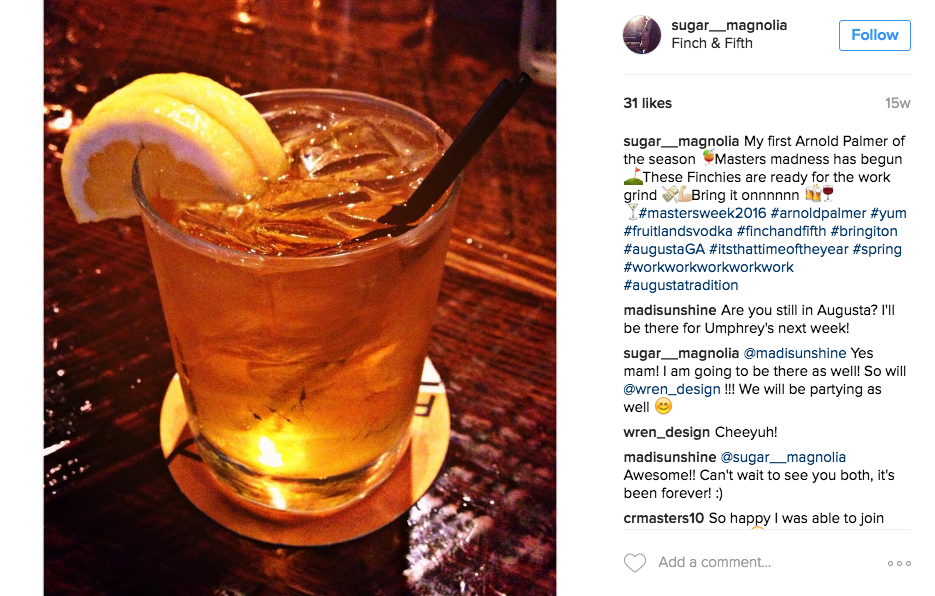The width and height of the screenshot is (935, 596).
Task: Open the #augustatradition hashtag
Action: coord(680,285)
